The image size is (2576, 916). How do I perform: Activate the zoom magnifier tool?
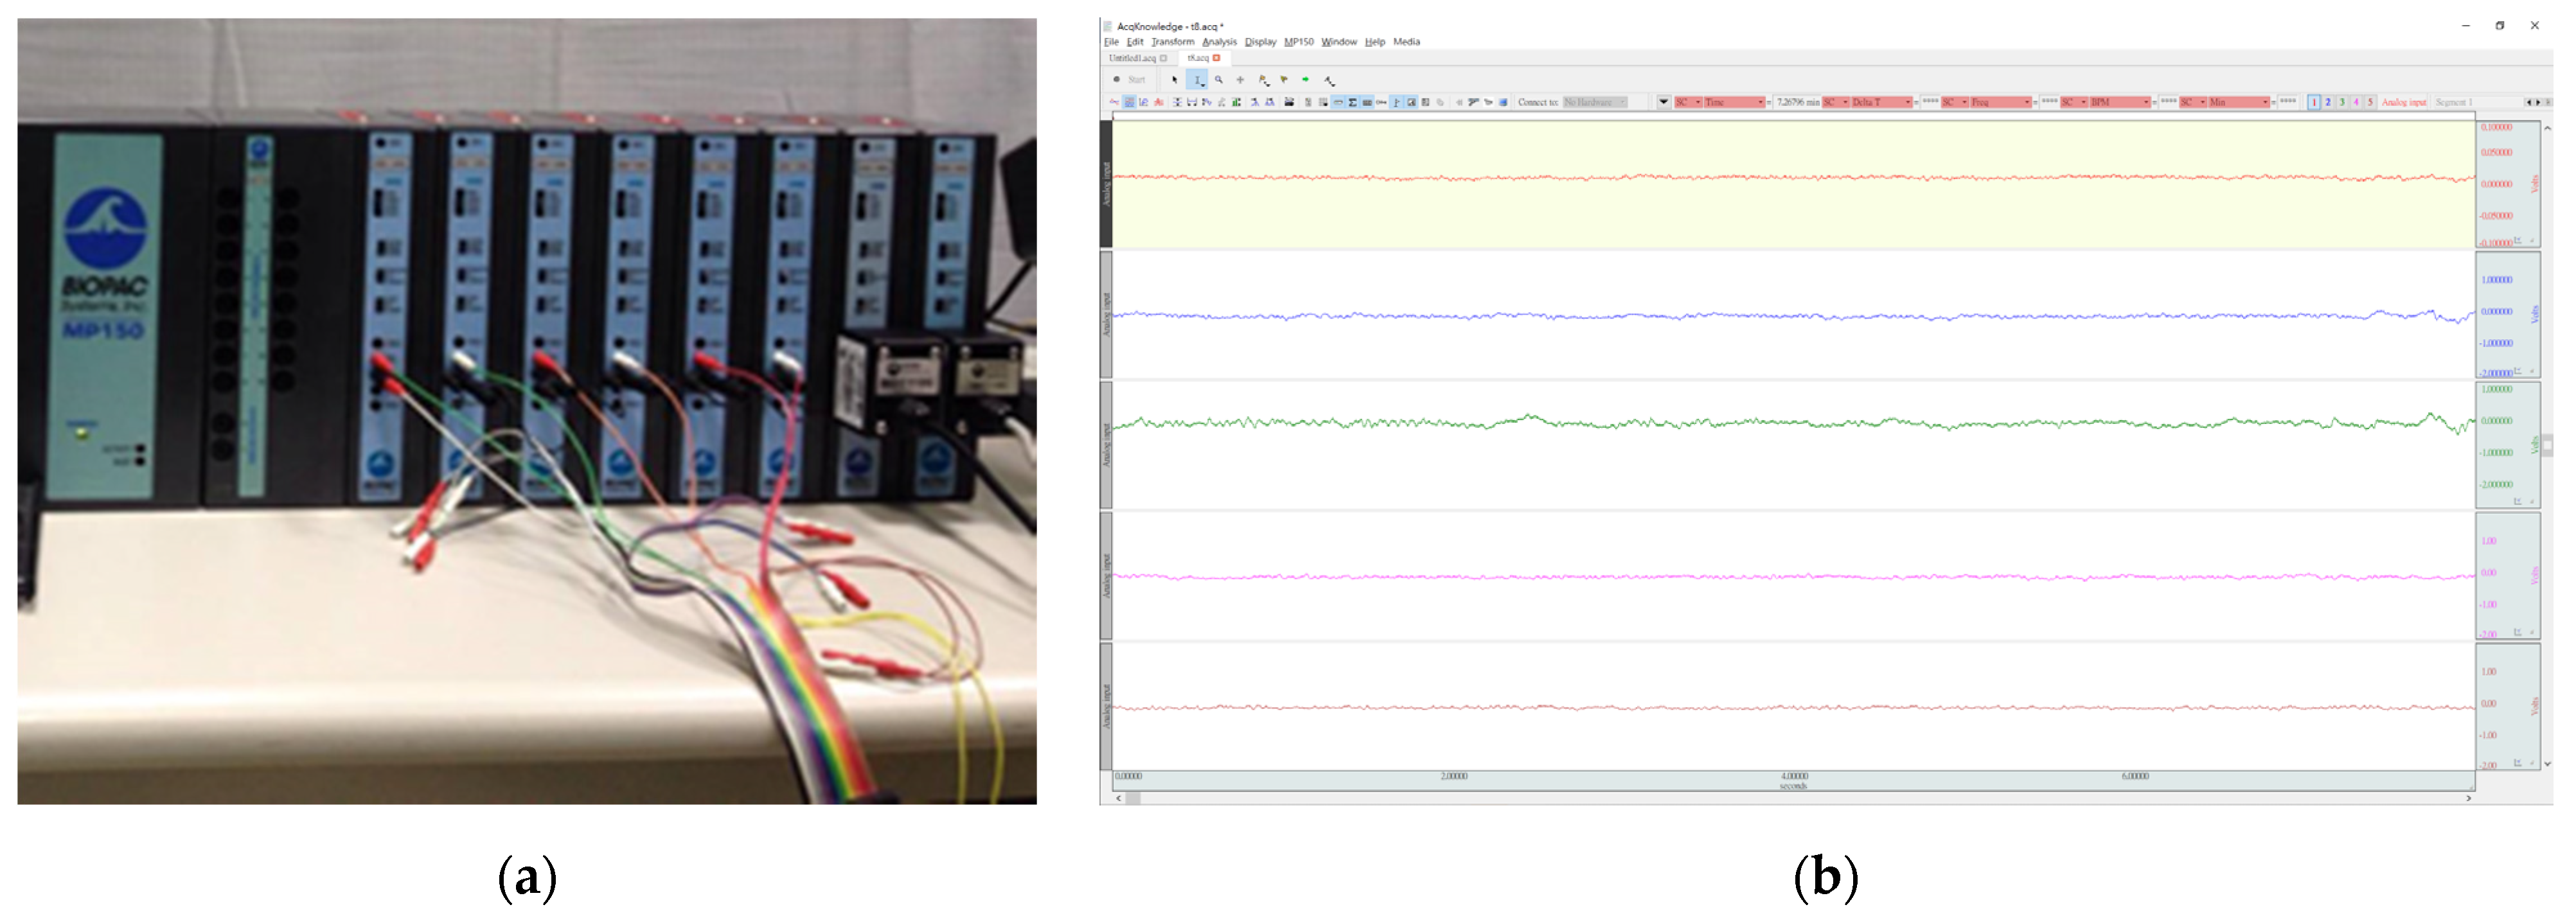(1219, 80)
